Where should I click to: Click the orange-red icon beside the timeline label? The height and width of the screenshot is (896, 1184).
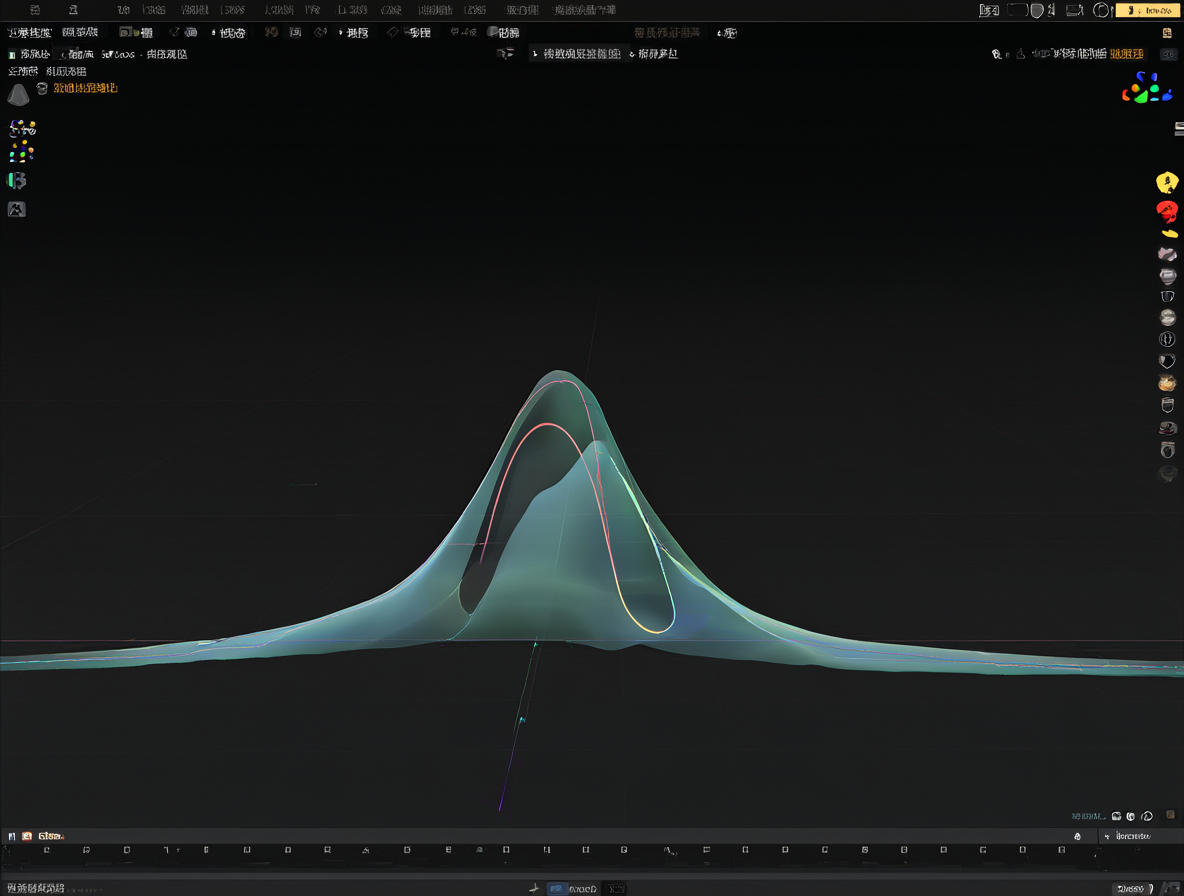click(27, 836)
